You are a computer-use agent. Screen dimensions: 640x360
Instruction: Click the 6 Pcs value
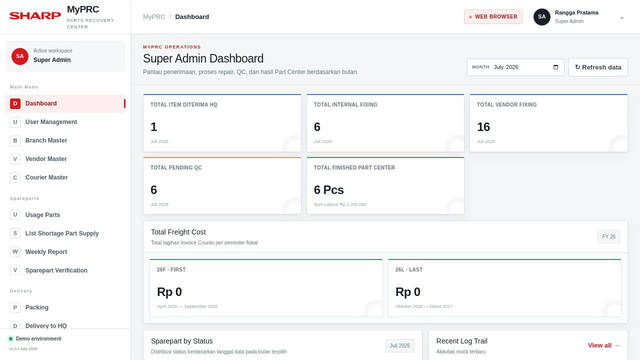[x=329, y=190]
